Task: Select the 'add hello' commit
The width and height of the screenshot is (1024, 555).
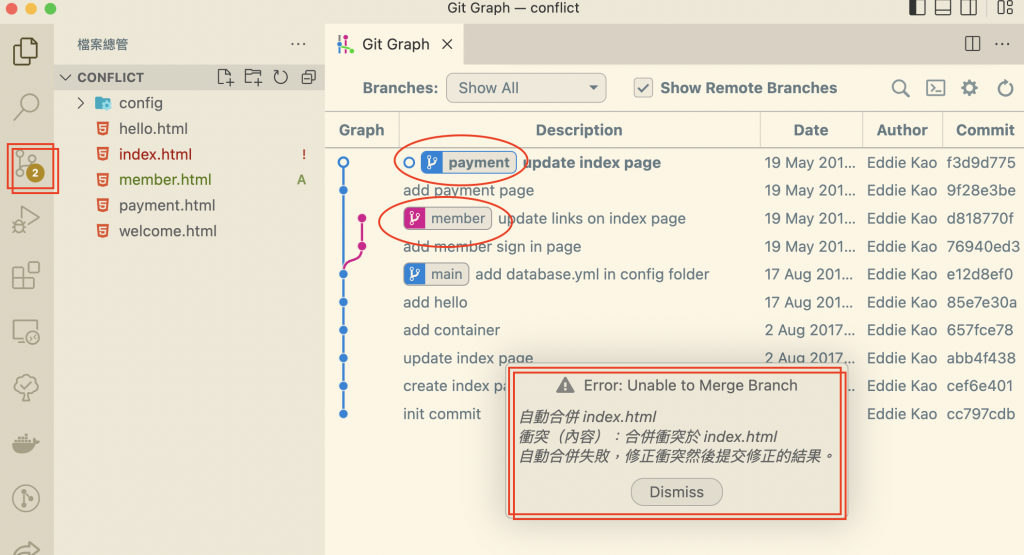Action: pyautogui.click(x=435, y=302)
